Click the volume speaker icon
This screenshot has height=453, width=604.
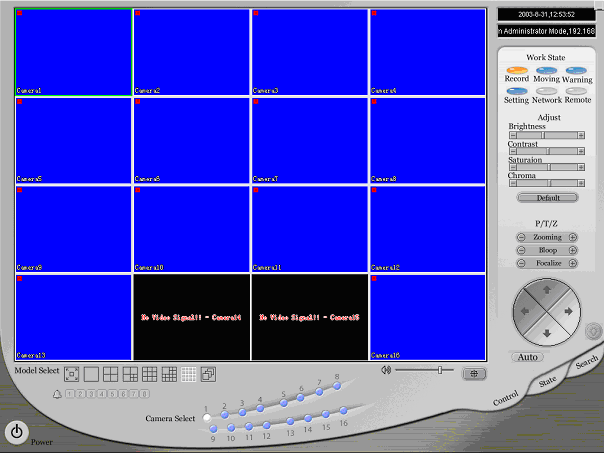(x=386, y=370)
